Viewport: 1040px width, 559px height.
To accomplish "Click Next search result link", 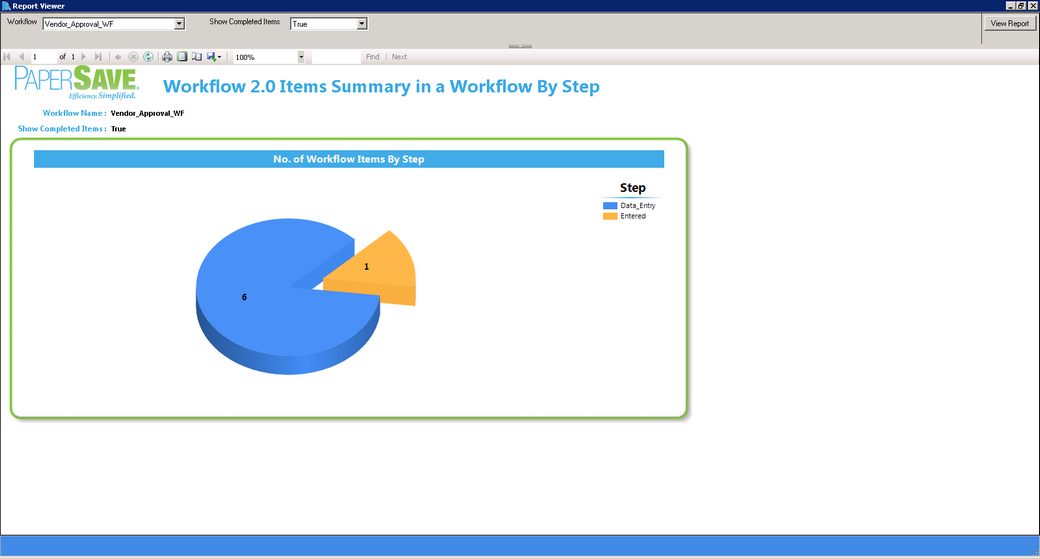I will point(399,57).
